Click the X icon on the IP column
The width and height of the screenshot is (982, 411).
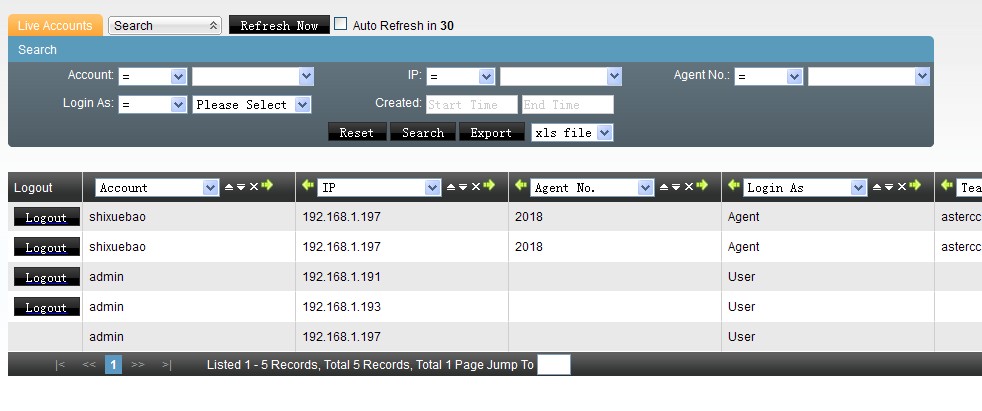click(476, 187)
